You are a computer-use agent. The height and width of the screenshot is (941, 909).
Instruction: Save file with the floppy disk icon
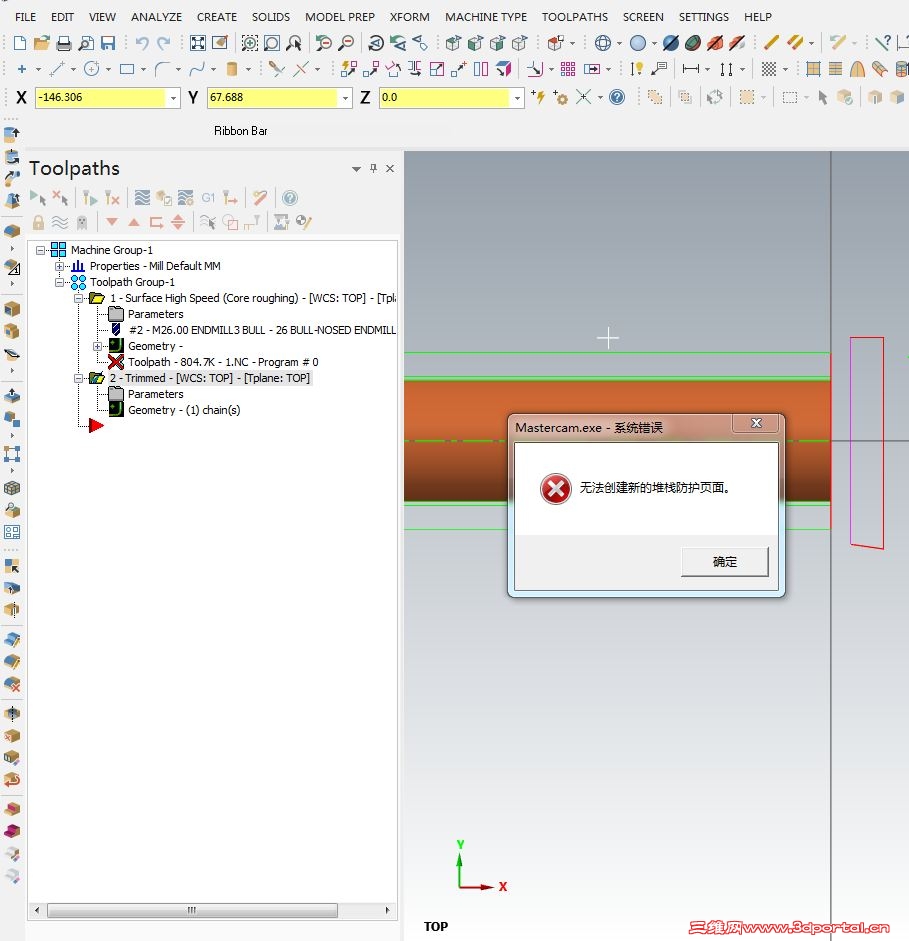pyautogui.click(x=108, y=43)
